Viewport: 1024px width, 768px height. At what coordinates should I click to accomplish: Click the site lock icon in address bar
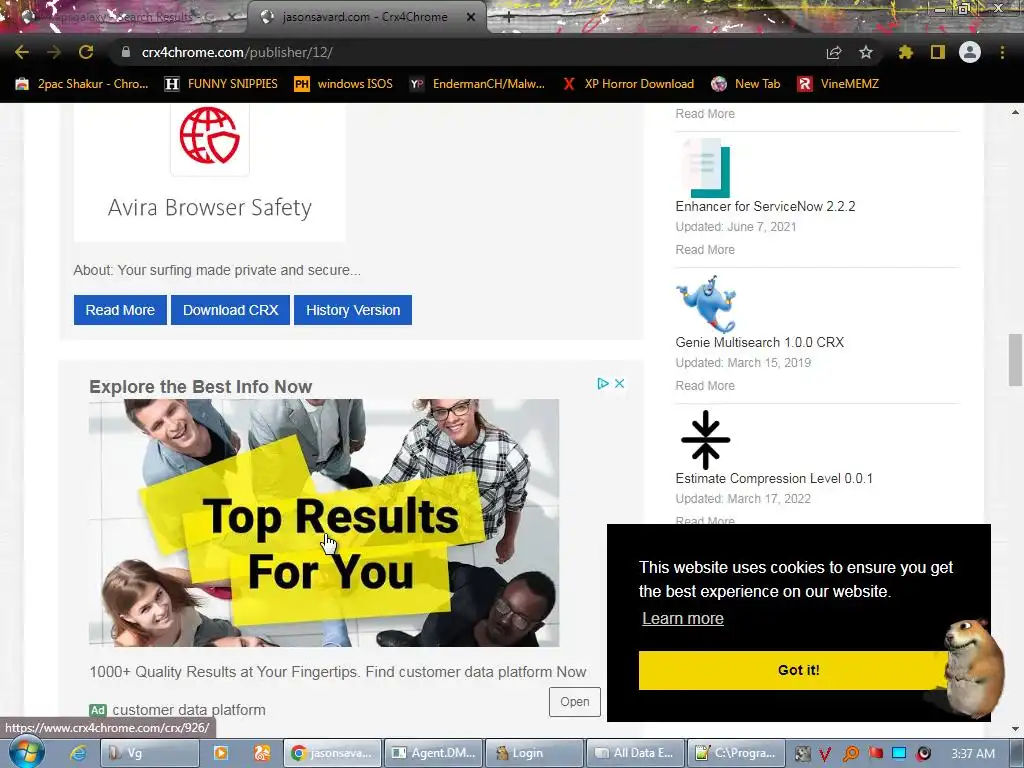[126, 52]
